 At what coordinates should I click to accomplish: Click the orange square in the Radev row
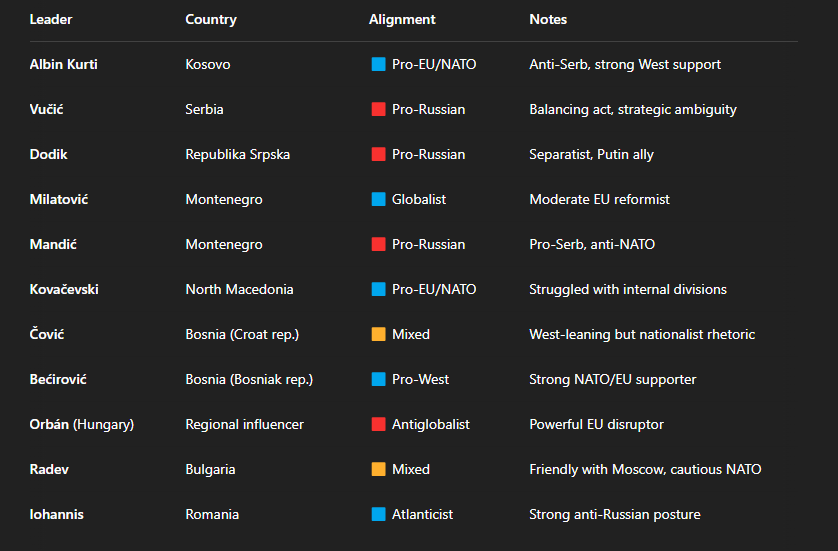tap(378, 469)
